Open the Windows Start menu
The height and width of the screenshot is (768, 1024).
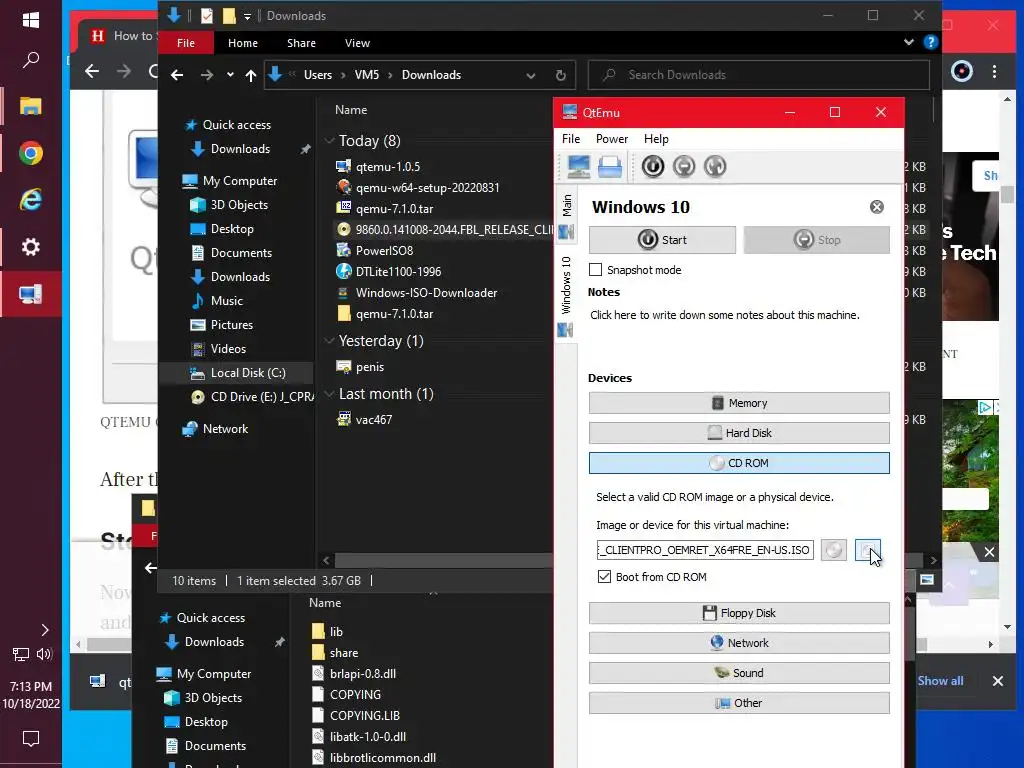tap(31, 20)
